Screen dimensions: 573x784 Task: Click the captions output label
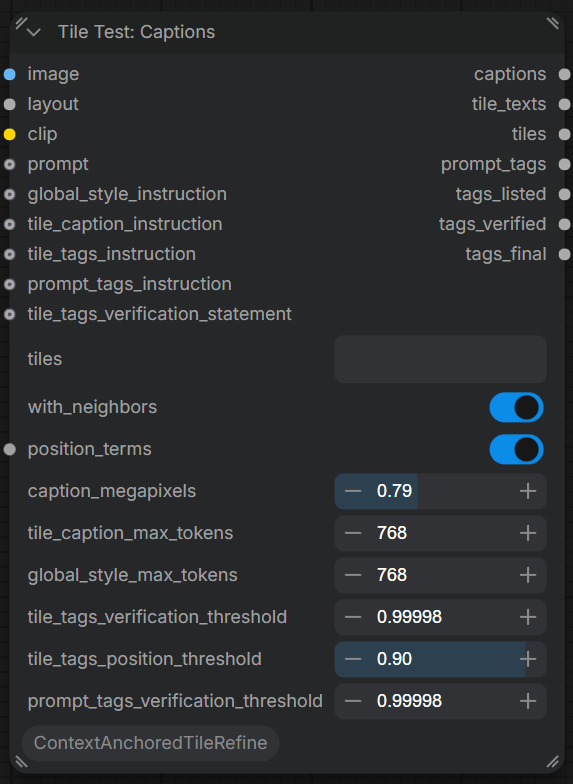(510, 74)
